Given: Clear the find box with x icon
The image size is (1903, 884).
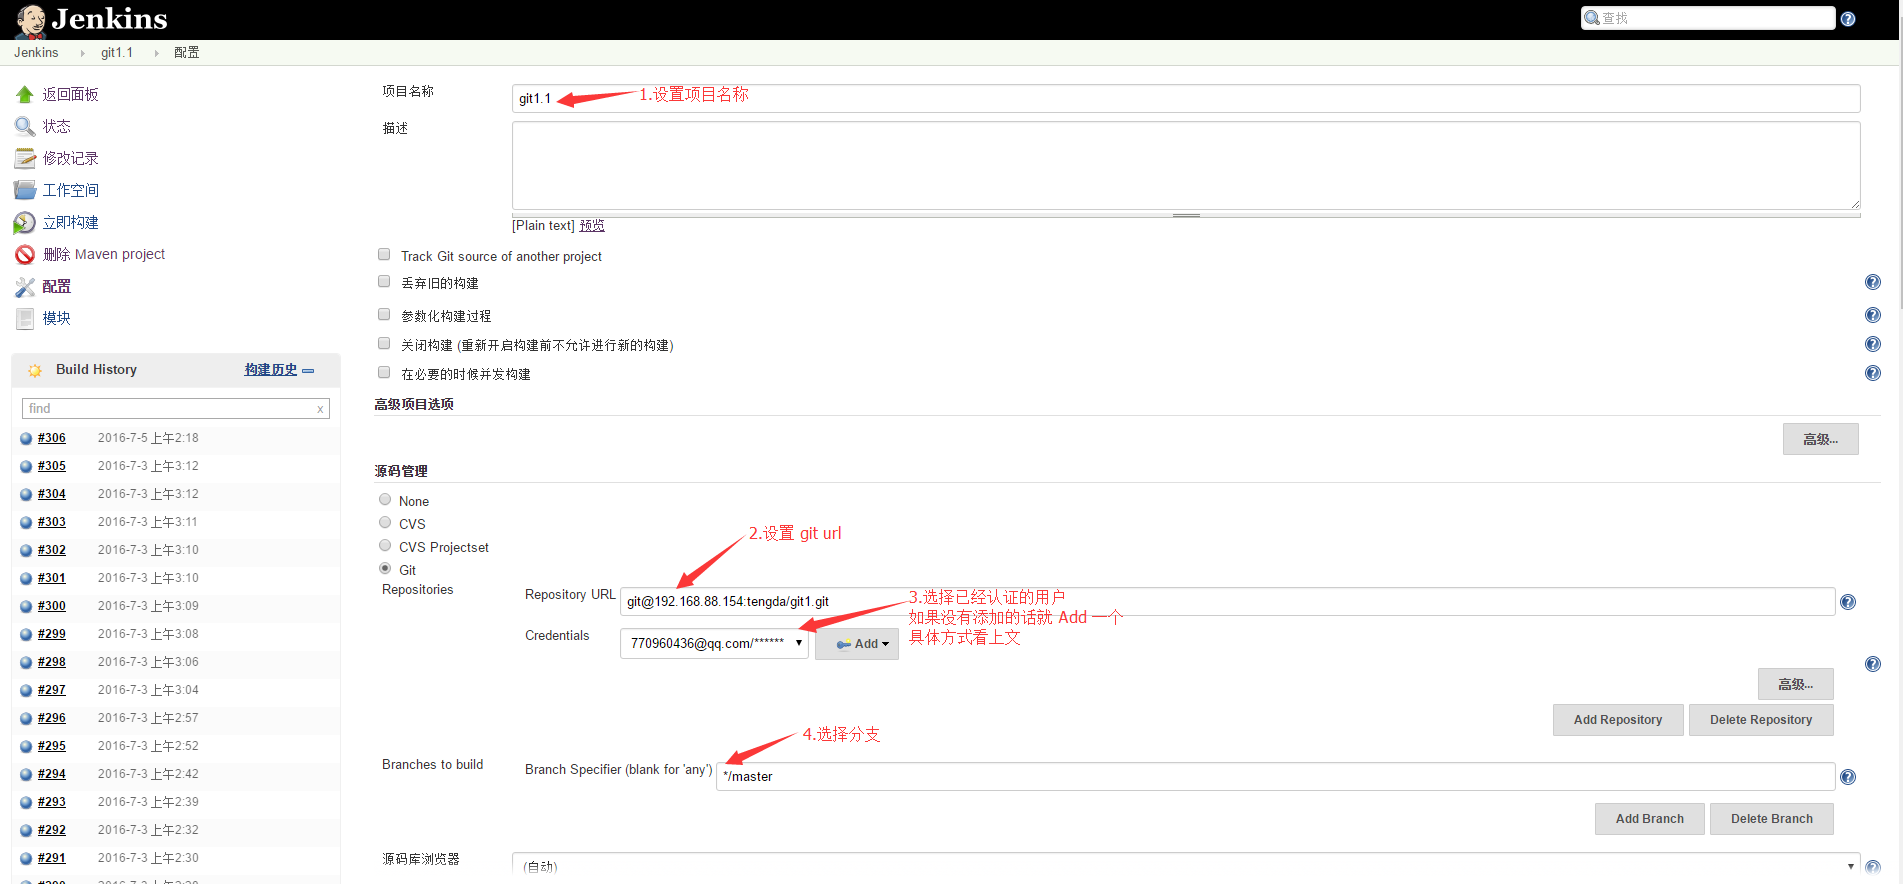Looking at the screenshot, I should point(320,409).
